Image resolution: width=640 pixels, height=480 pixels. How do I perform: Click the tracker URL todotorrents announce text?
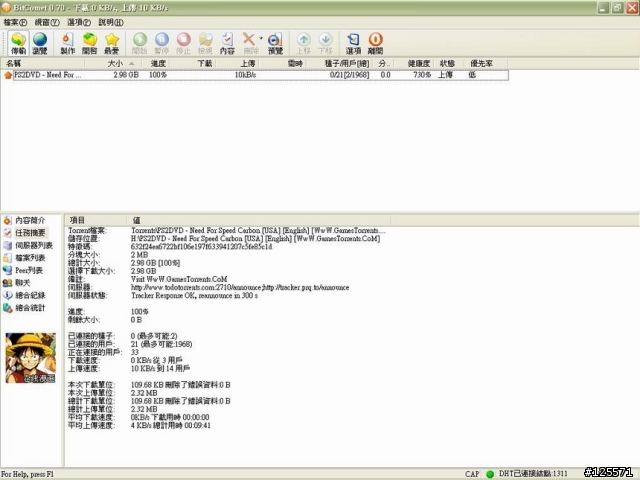240,287
